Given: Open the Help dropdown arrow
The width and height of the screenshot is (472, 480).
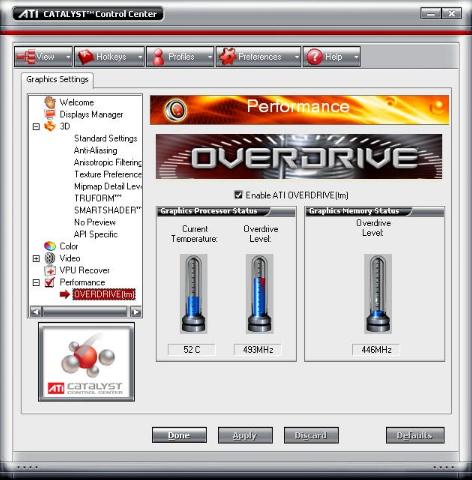Looking at the screenshot, I should coord(356,57).
